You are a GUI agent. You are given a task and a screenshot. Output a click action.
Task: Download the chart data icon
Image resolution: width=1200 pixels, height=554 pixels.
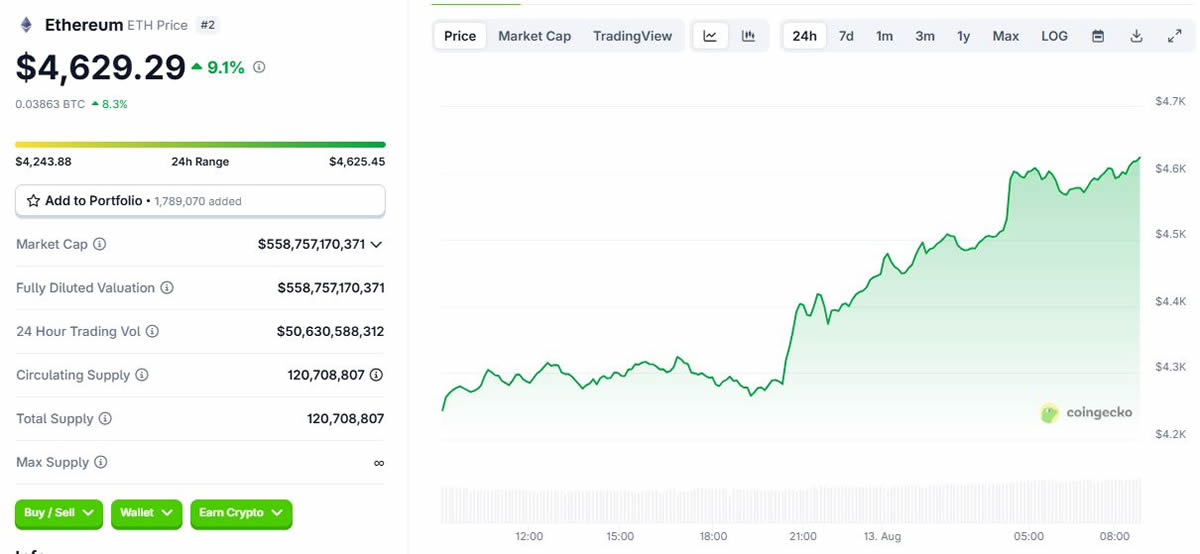pos(1136,36)
